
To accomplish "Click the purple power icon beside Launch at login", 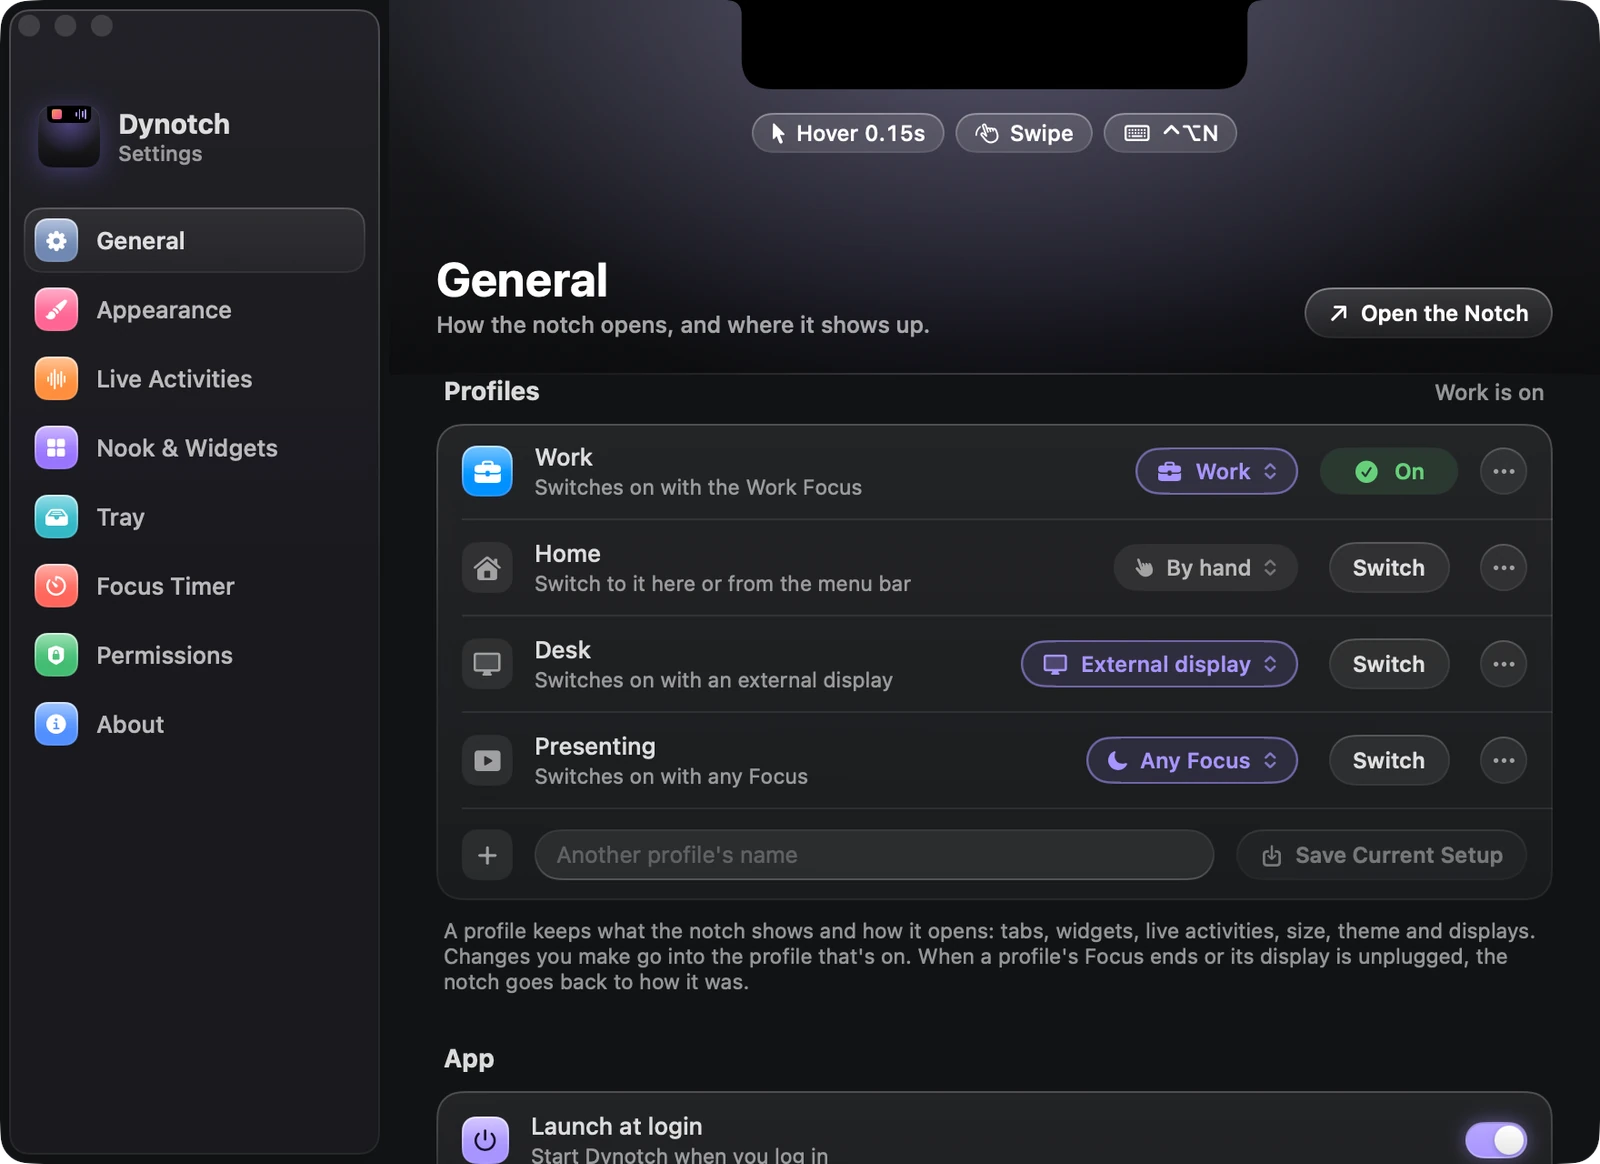I will click(x=485, y=1140).
